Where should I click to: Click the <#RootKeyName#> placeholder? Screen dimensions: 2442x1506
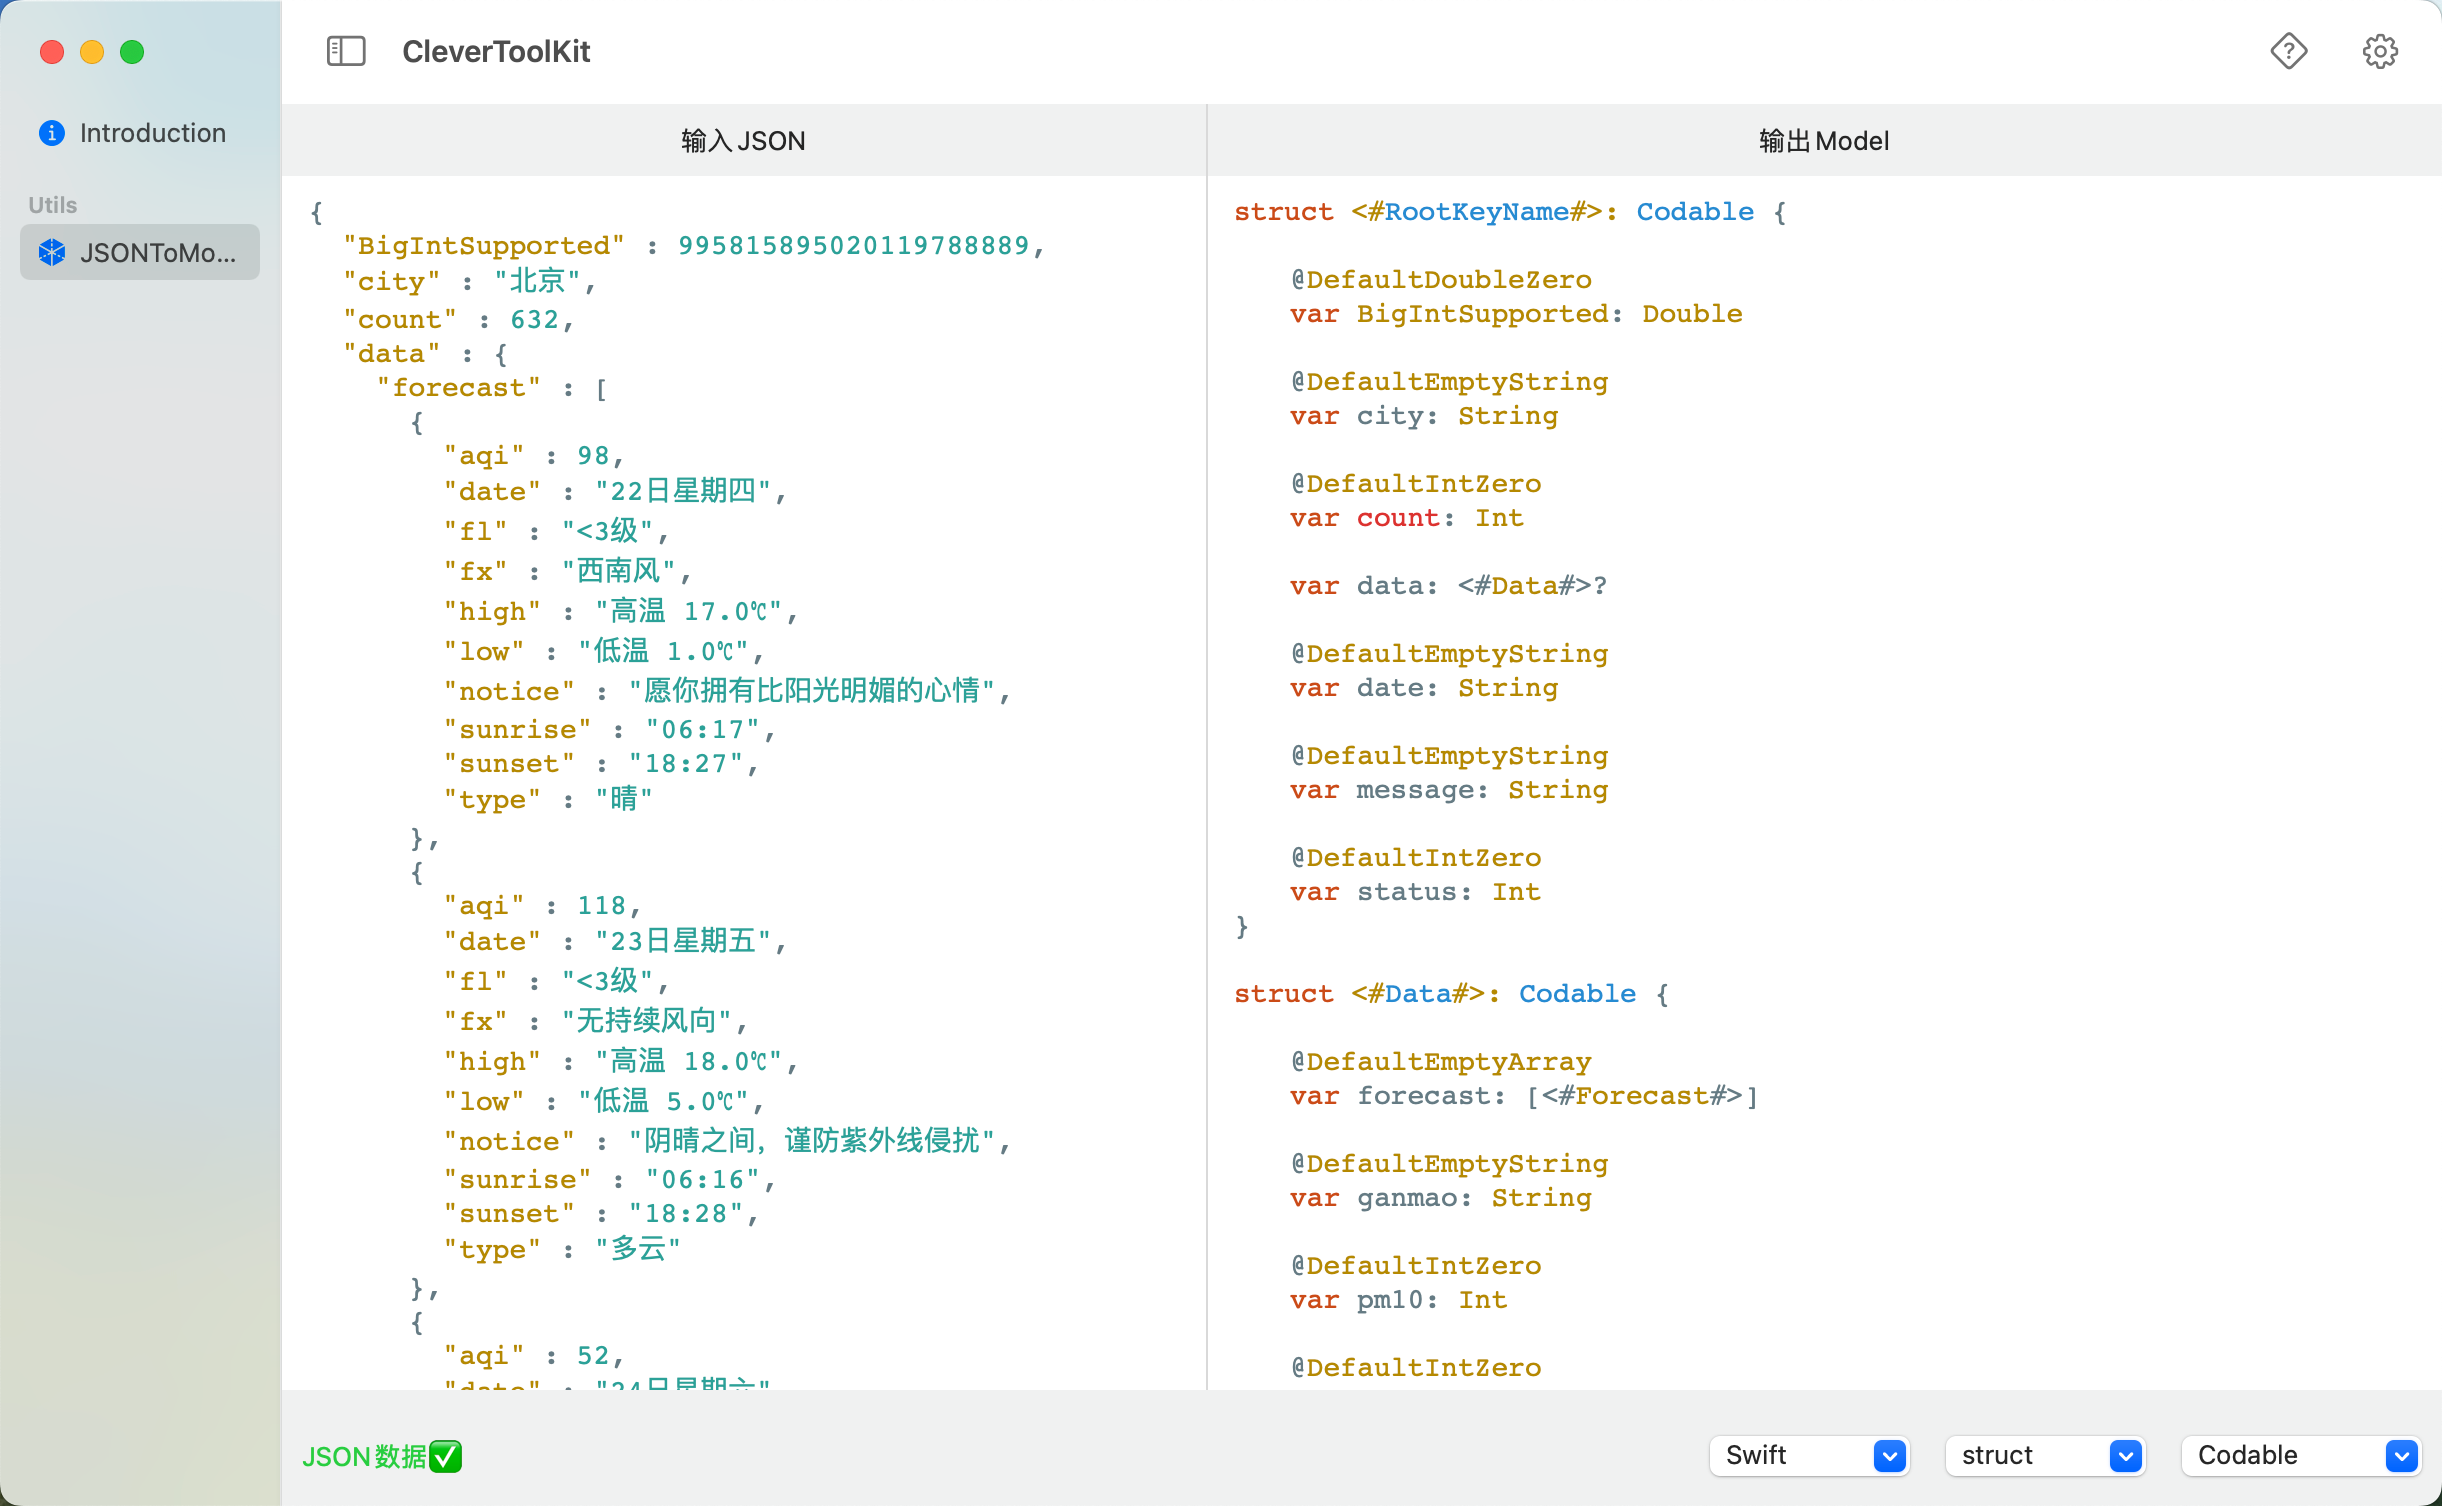1477,212
